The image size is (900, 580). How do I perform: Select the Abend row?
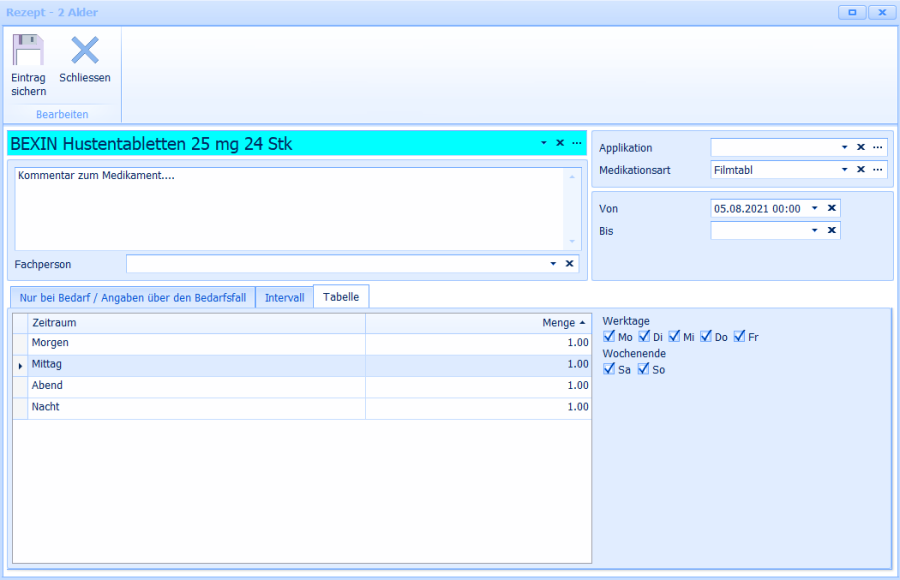(302, 386)
